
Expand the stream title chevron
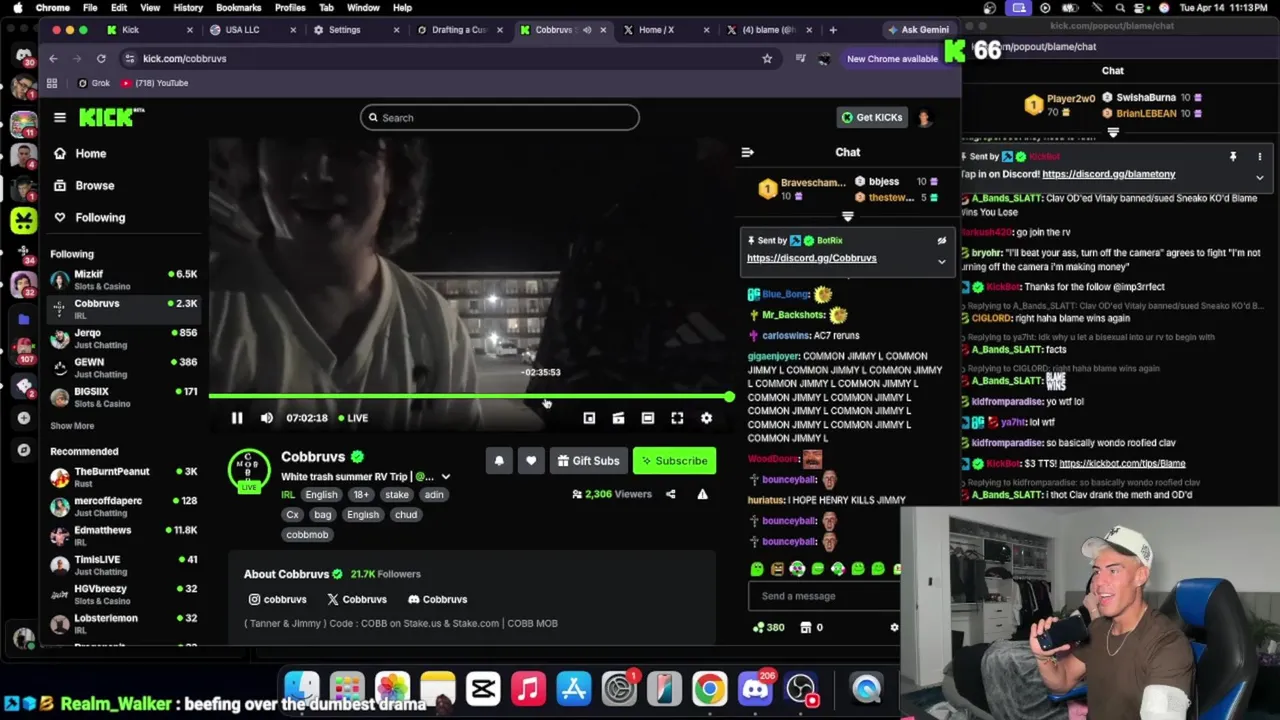click(x=445, y=477)
